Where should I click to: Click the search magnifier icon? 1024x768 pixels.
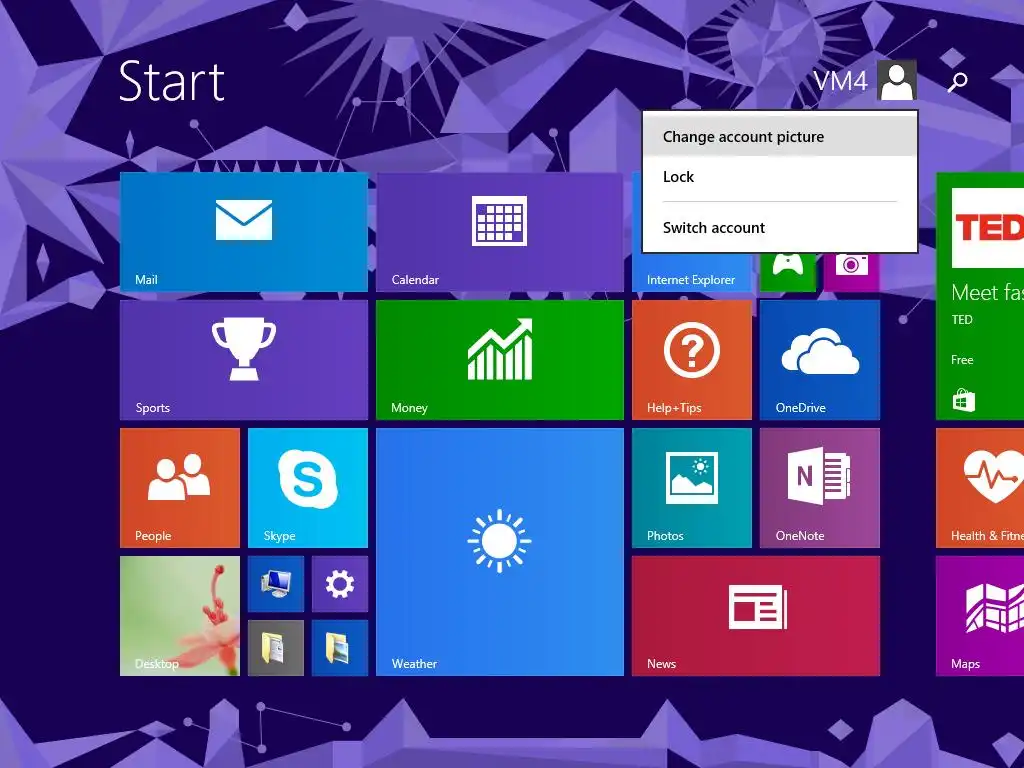(x=957, y=82)
